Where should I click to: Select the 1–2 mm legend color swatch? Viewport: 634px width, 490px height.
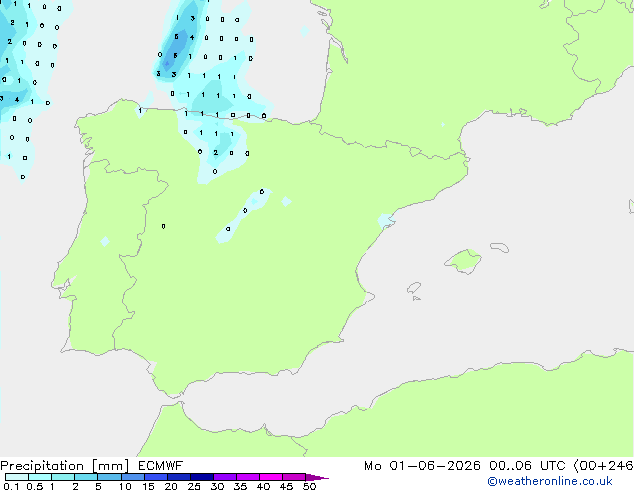63,477
